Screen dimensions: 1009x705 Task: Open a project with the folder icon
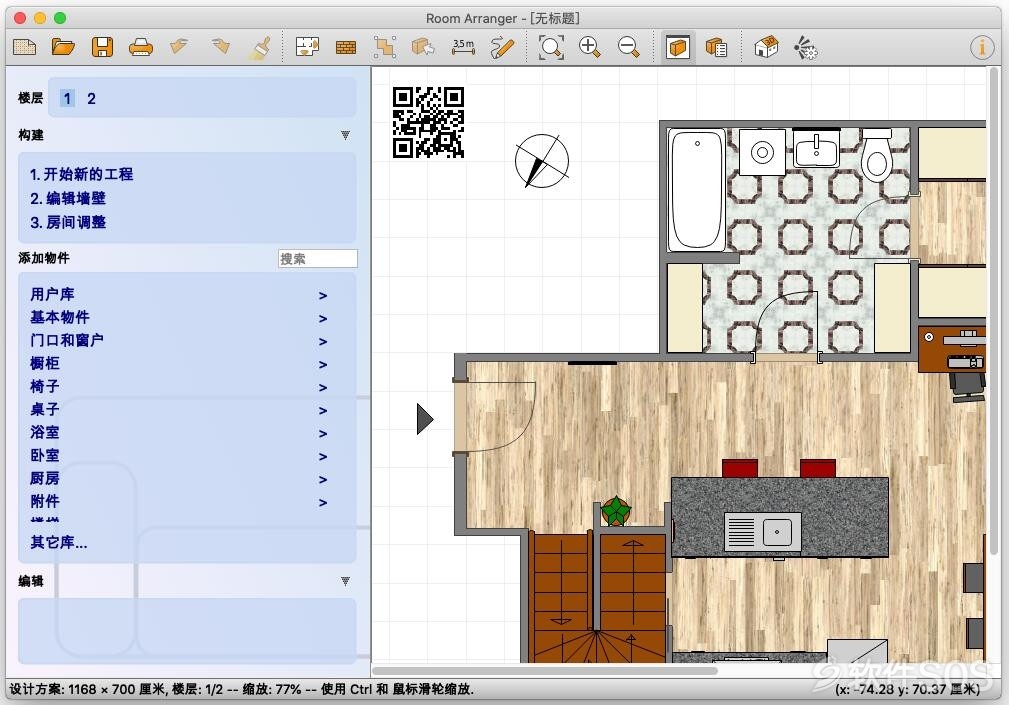click(63, 47)
